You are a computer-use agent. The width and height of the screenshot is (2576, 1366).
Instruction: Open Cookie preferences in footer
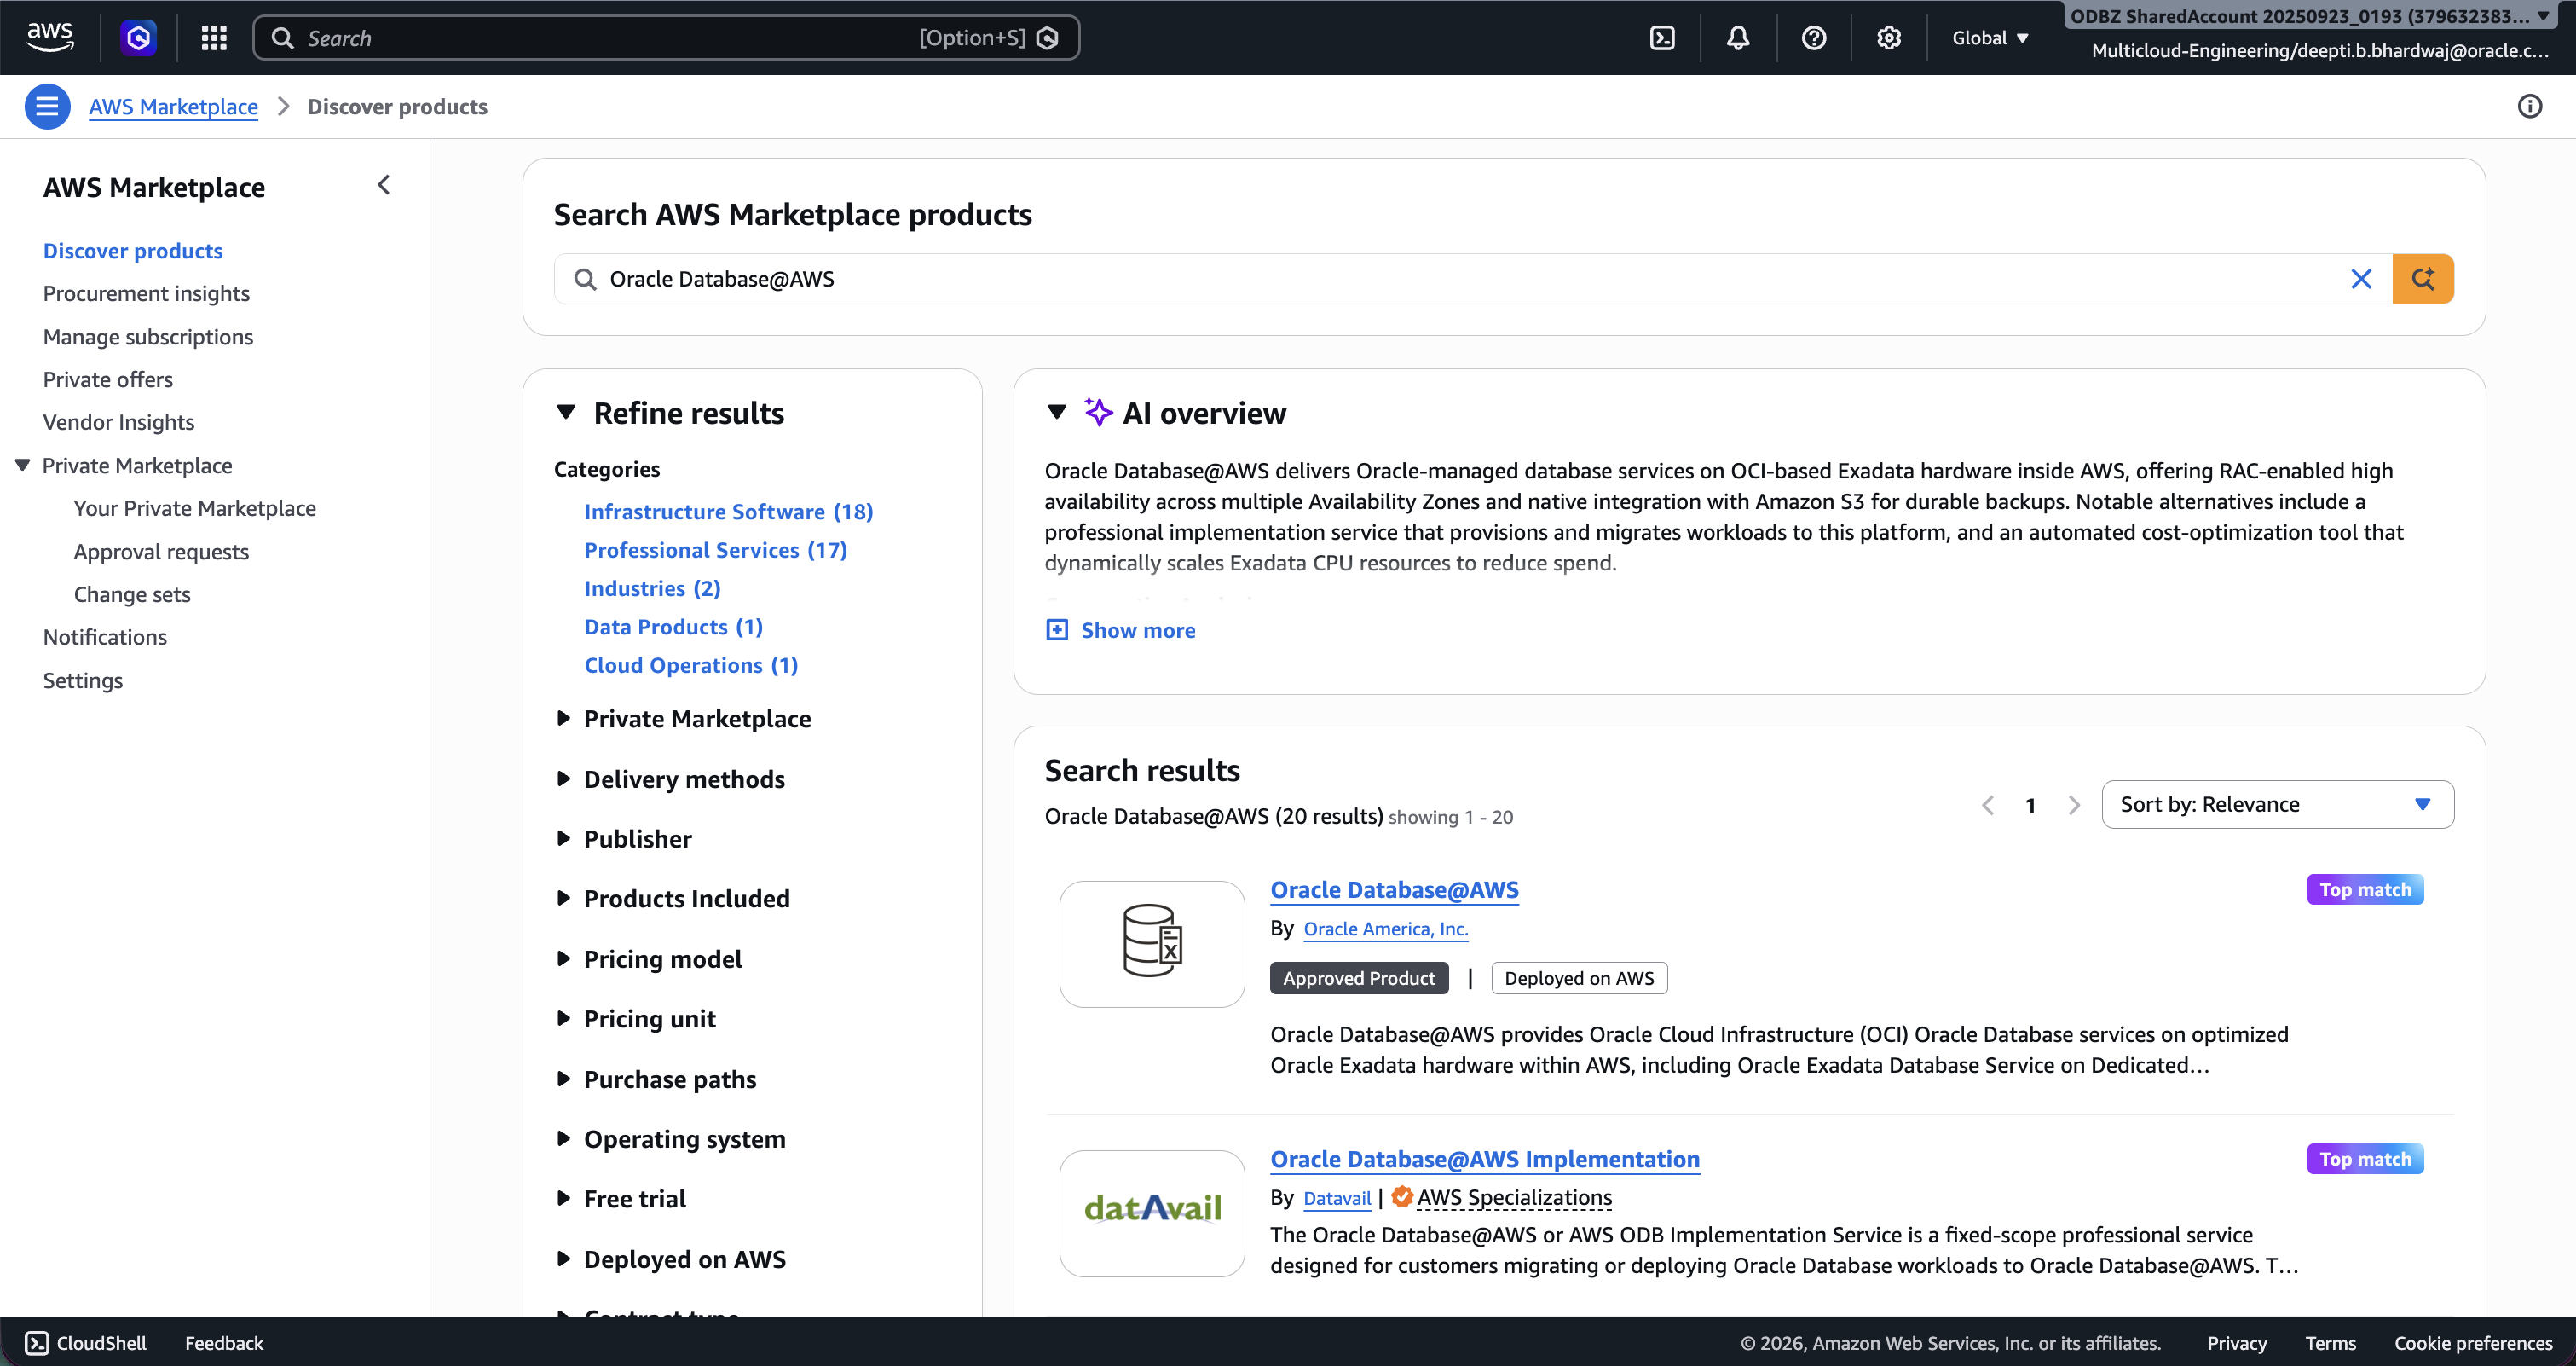tap(2472, 1343)
